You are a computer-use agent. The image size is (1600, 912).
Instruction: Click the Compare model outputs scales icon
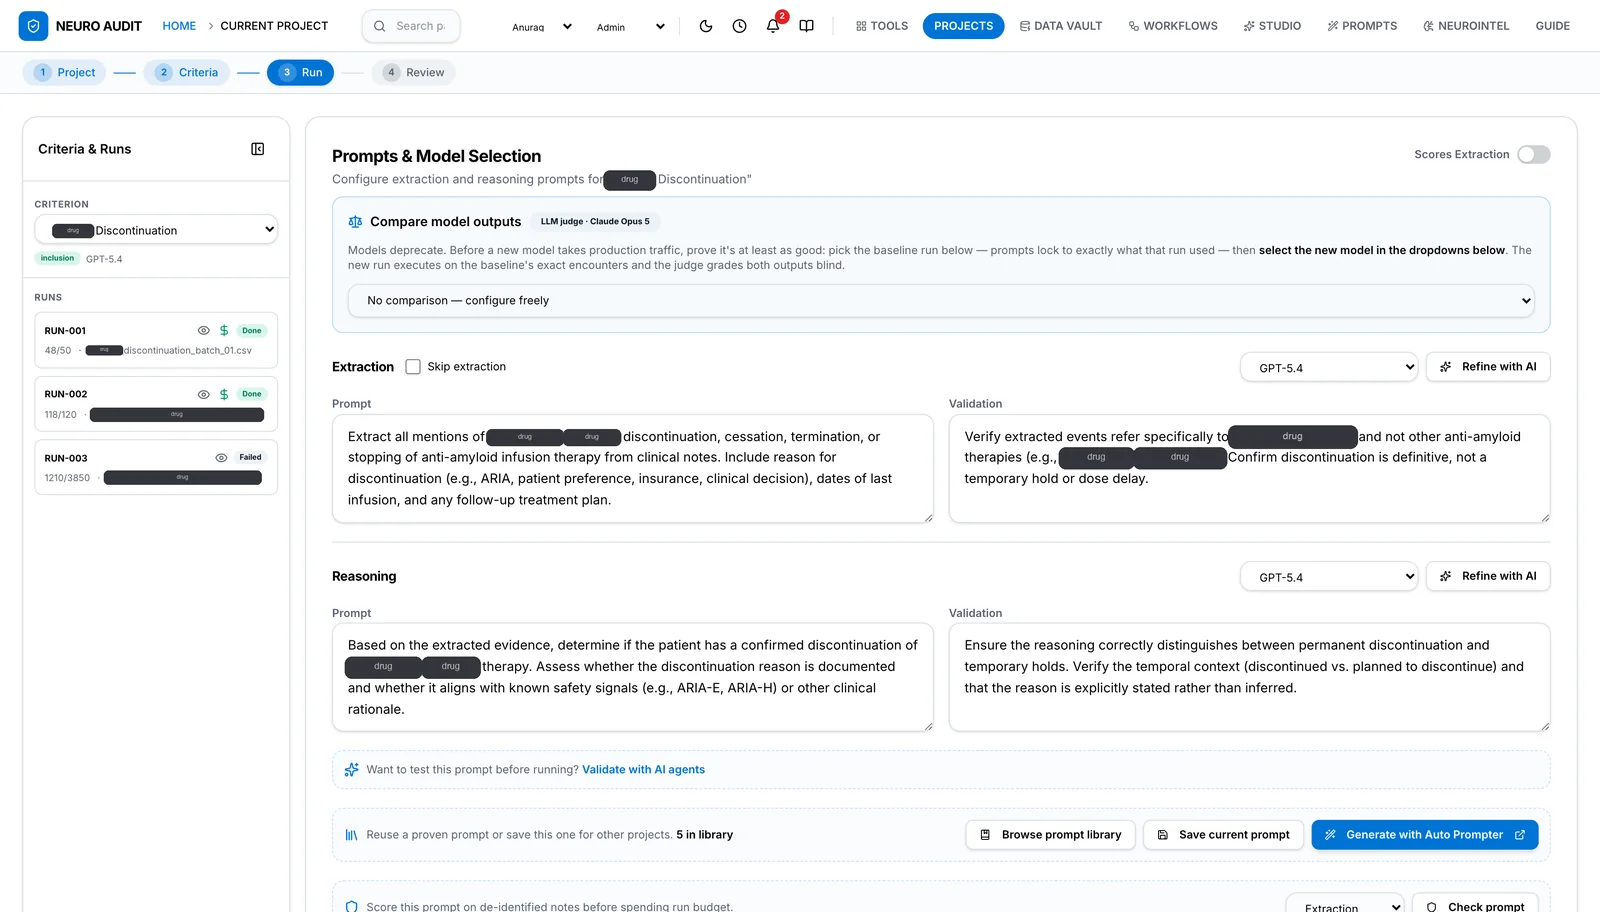point(355,222)
